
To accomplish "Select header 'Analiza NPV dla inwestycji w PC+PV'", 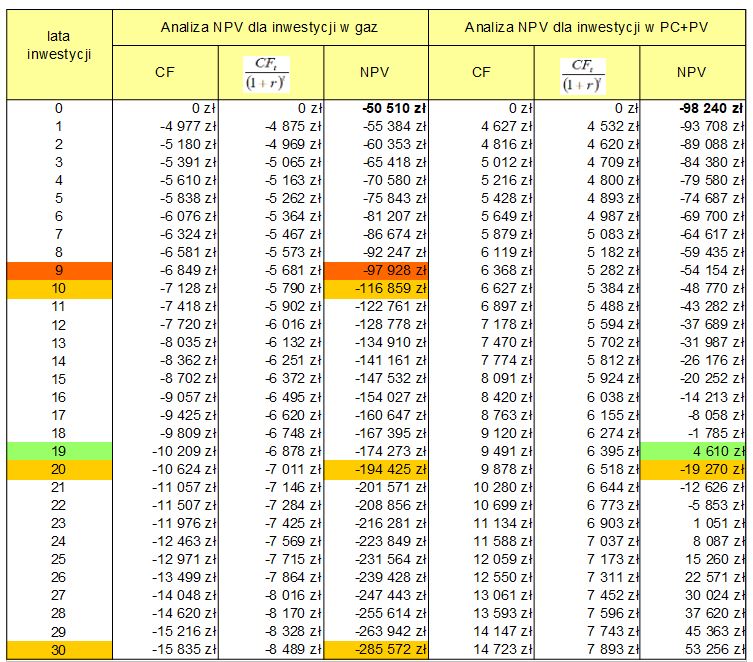I will [x=587, y=27].
